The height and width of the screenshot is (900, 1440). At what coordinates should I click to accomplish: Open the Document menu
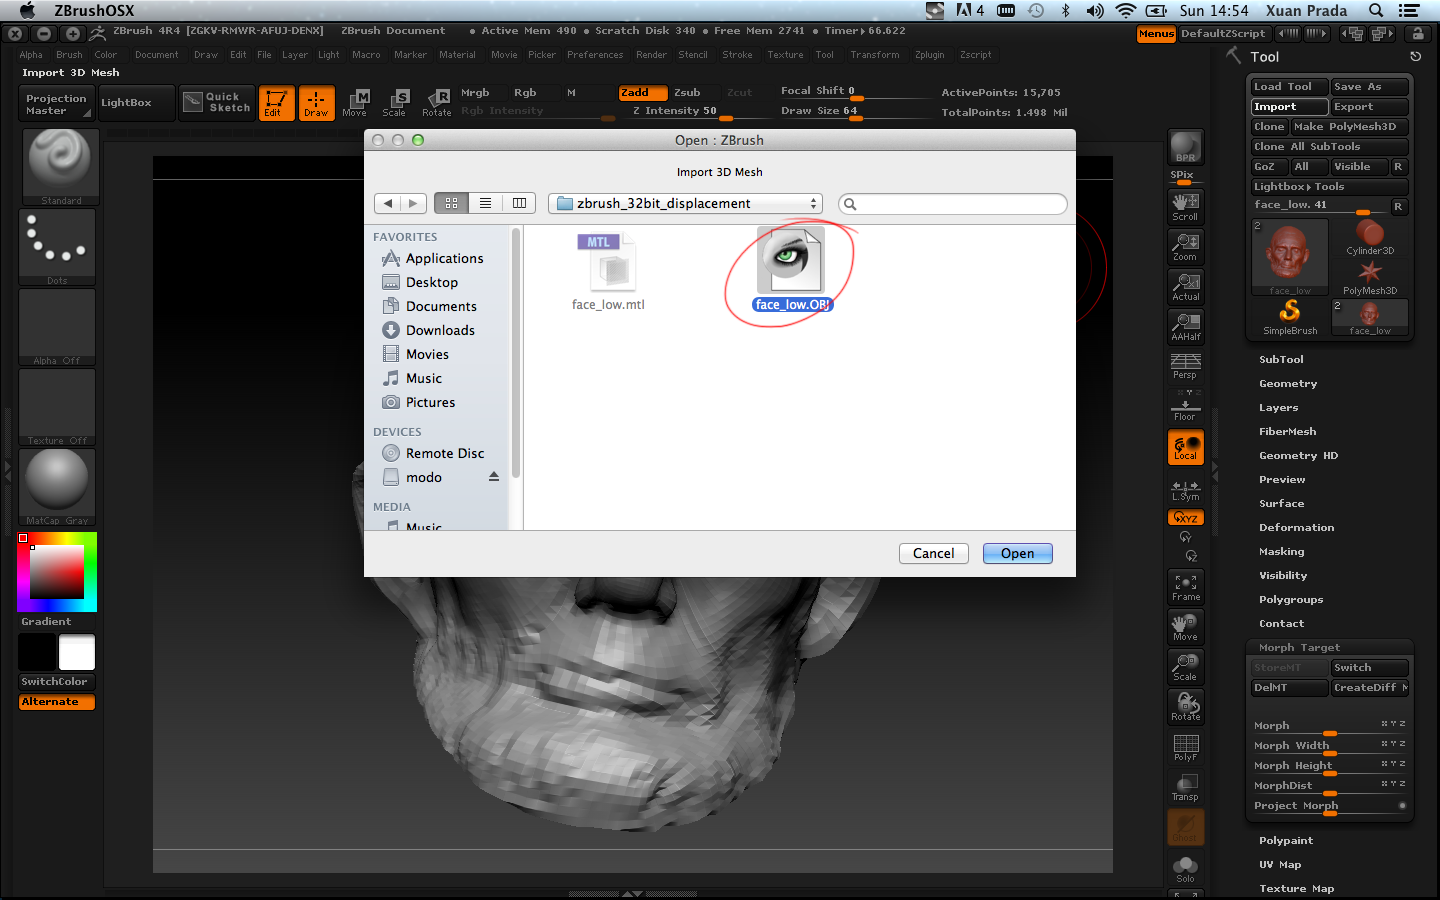point(157,55)
